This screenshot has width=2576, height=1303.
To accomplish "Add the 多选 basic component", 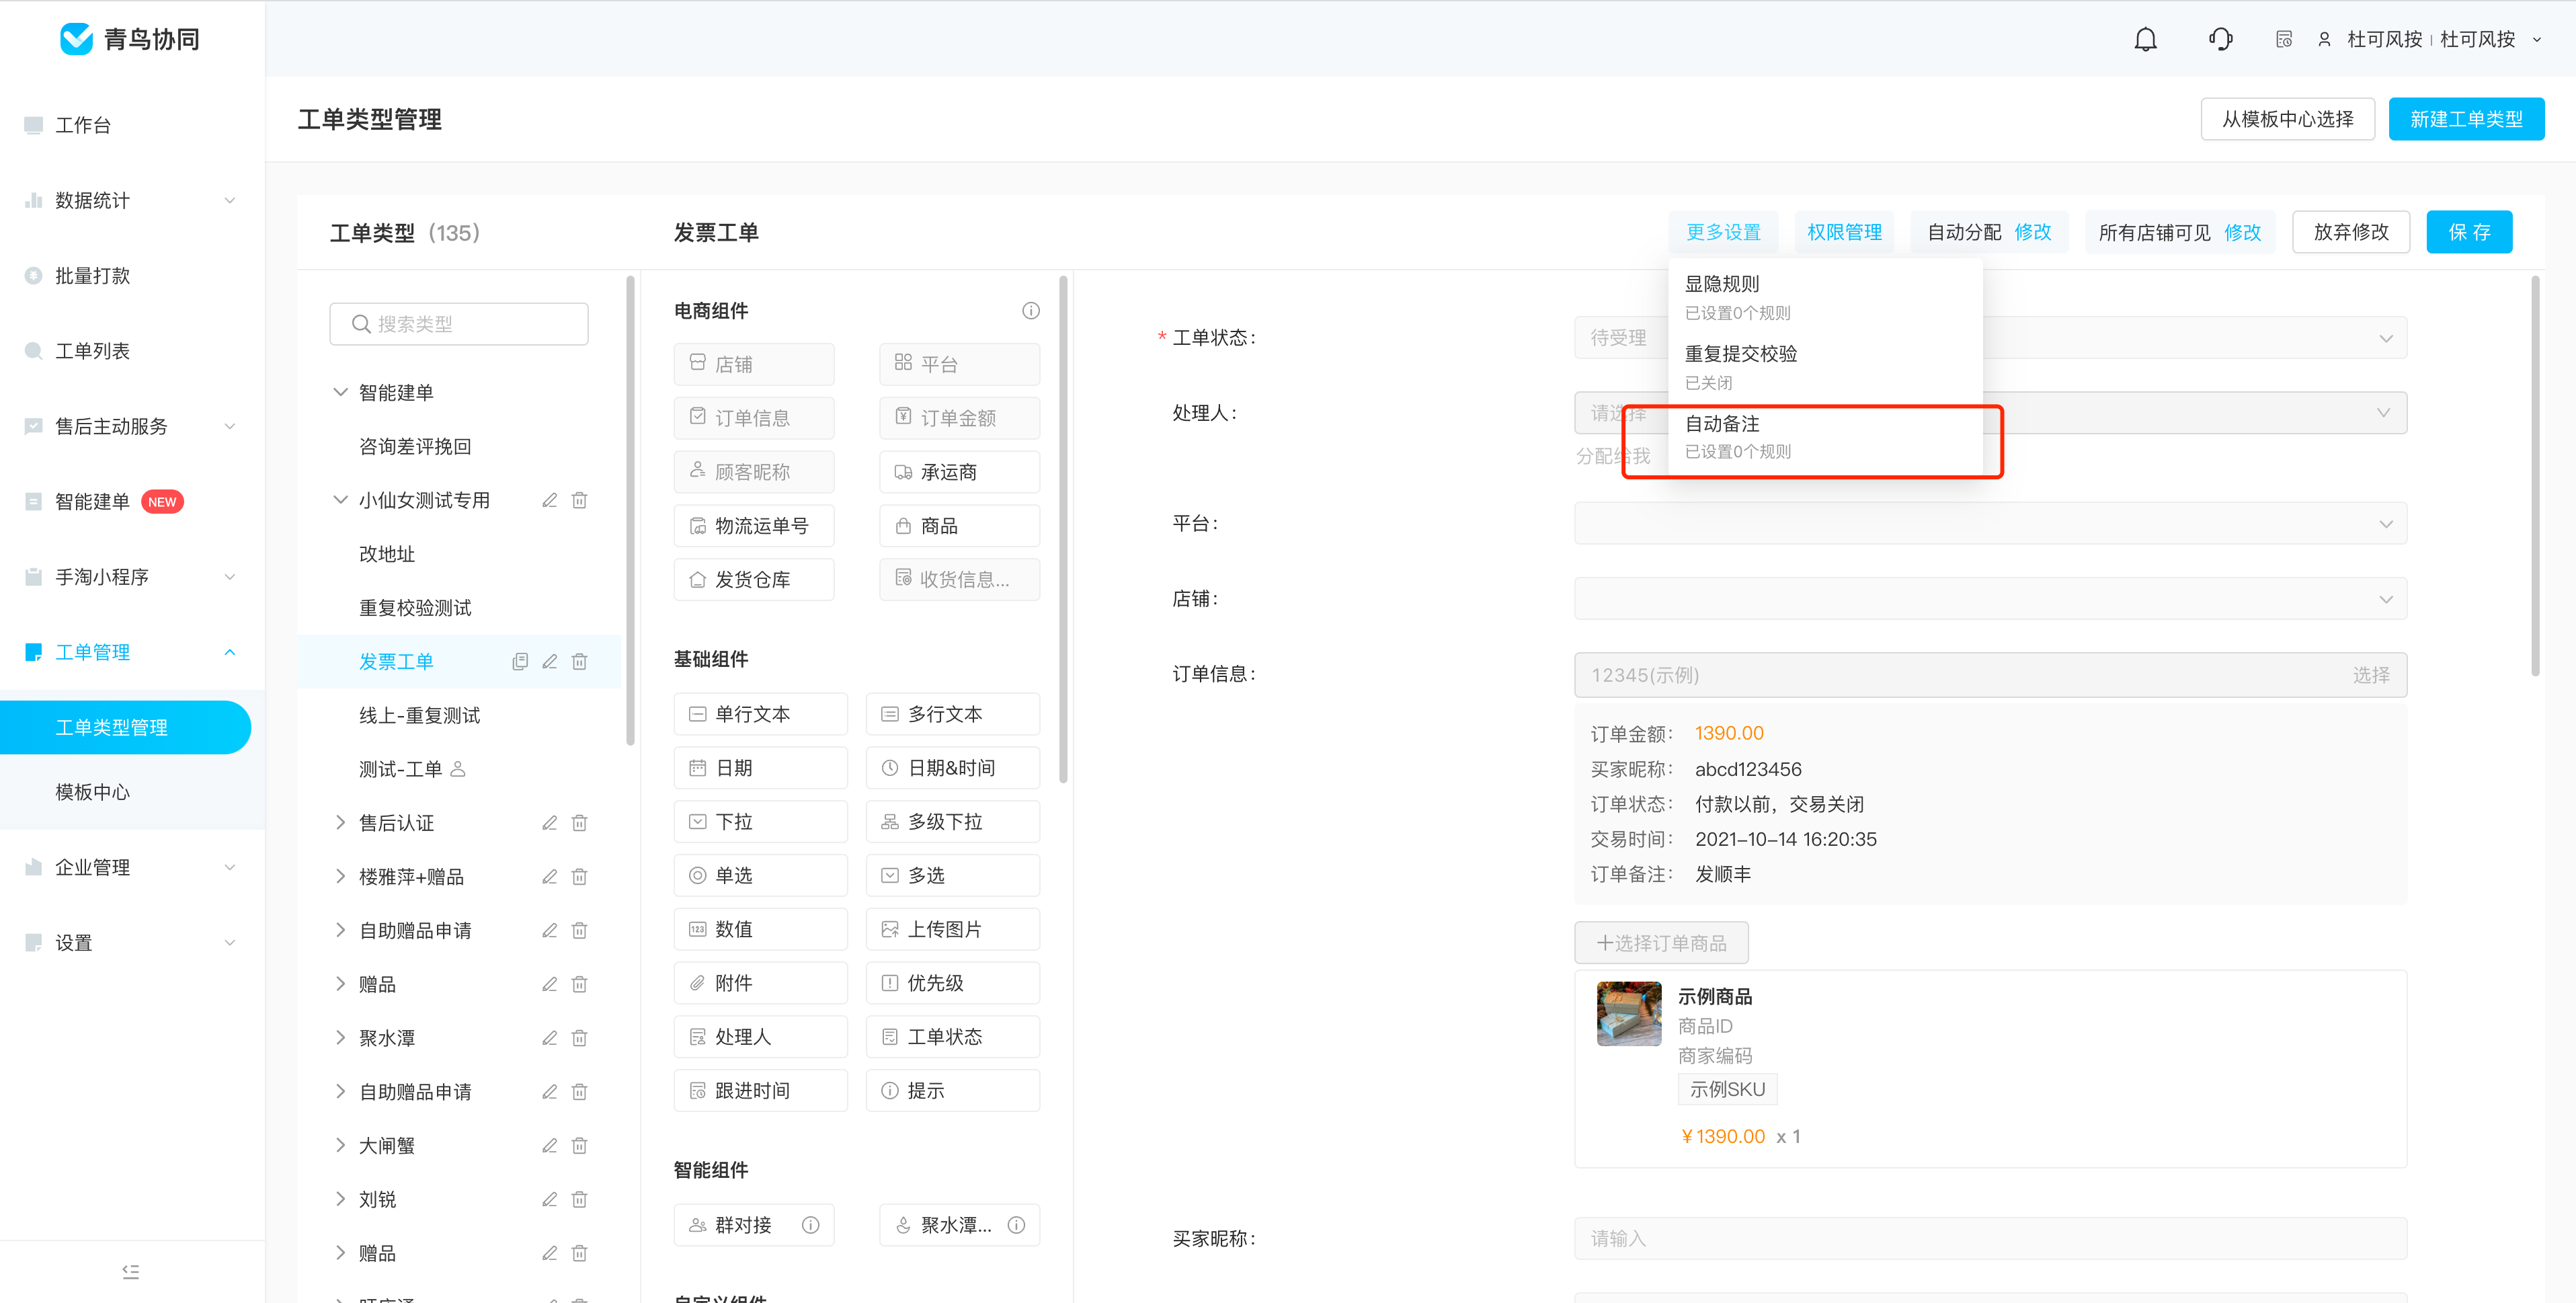I will click(x=952, y=875).
